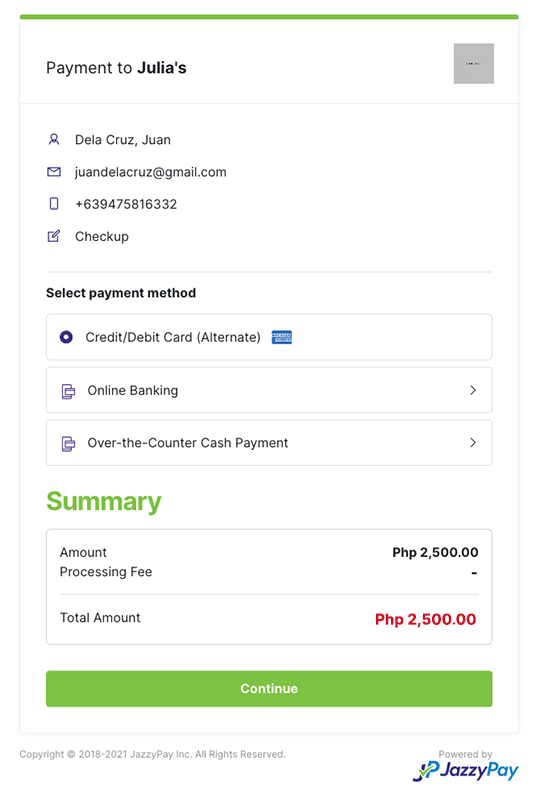The image size is (540, 789).
Task: Click the +639475816332 phone number
Action: tap(126, 204)
